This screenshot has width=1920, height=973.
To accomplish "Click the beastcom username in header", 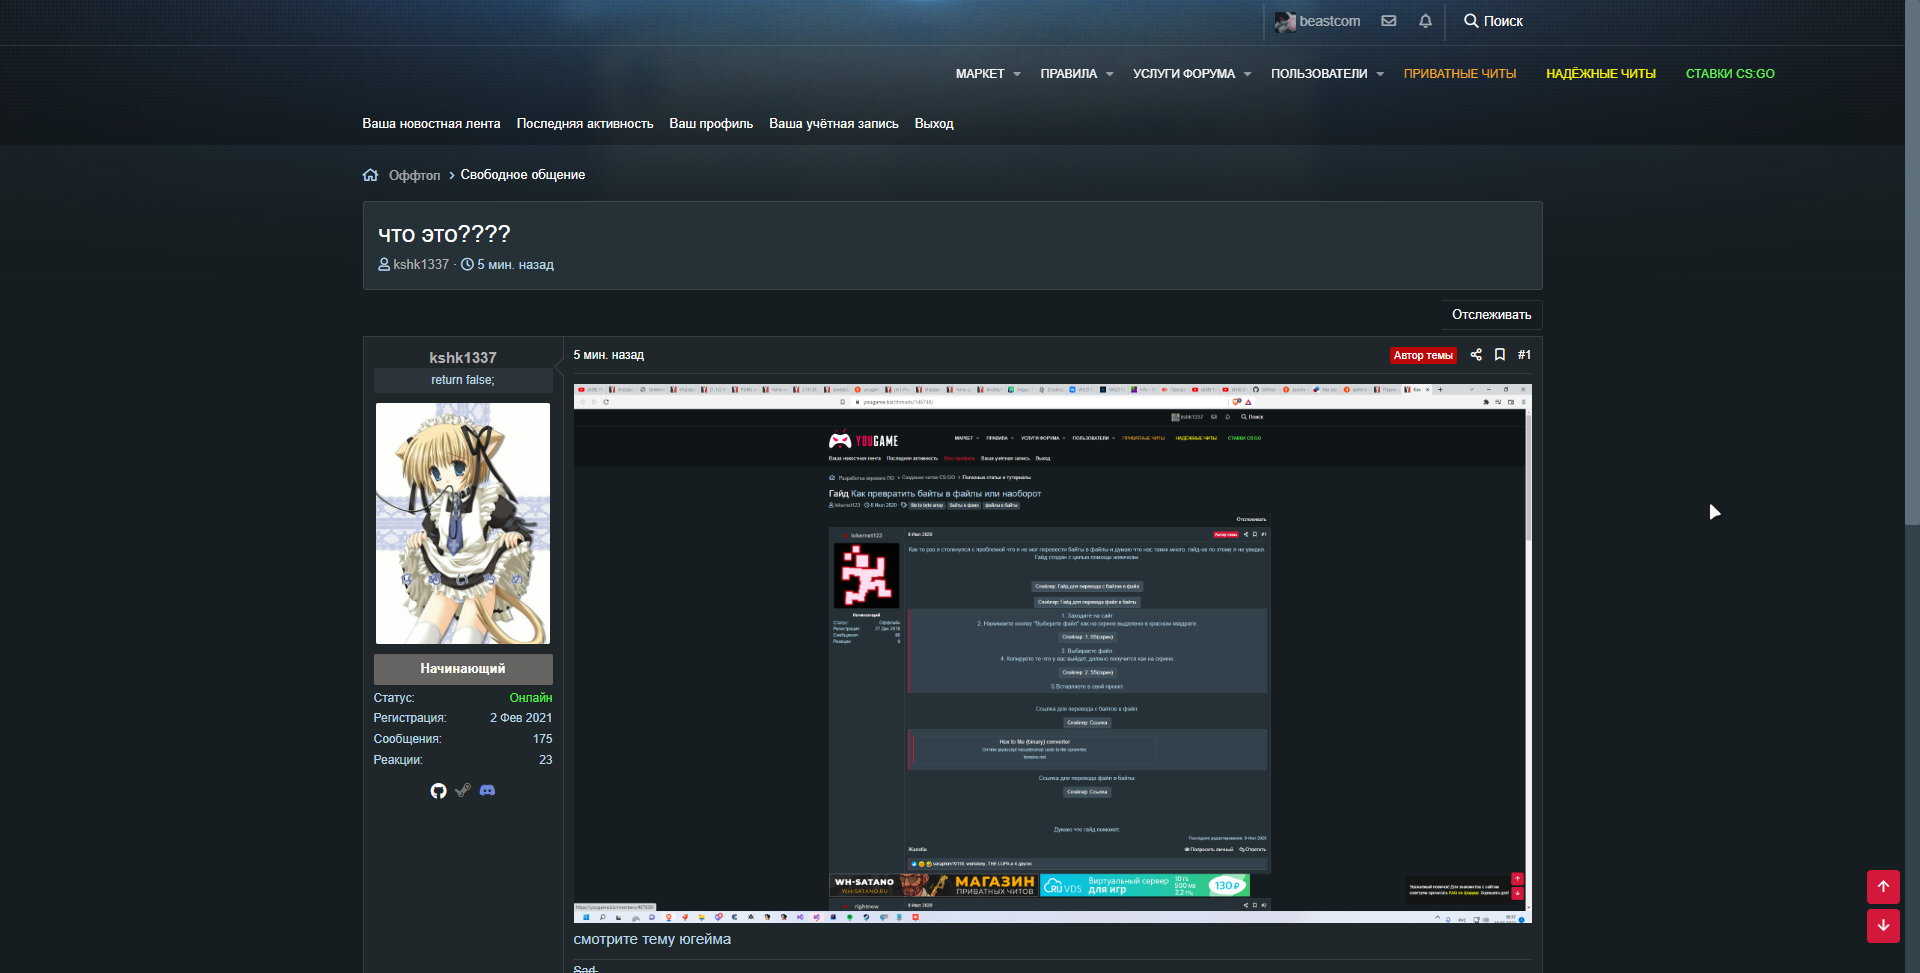I will pyautogui.click(x=1330, y=21).
